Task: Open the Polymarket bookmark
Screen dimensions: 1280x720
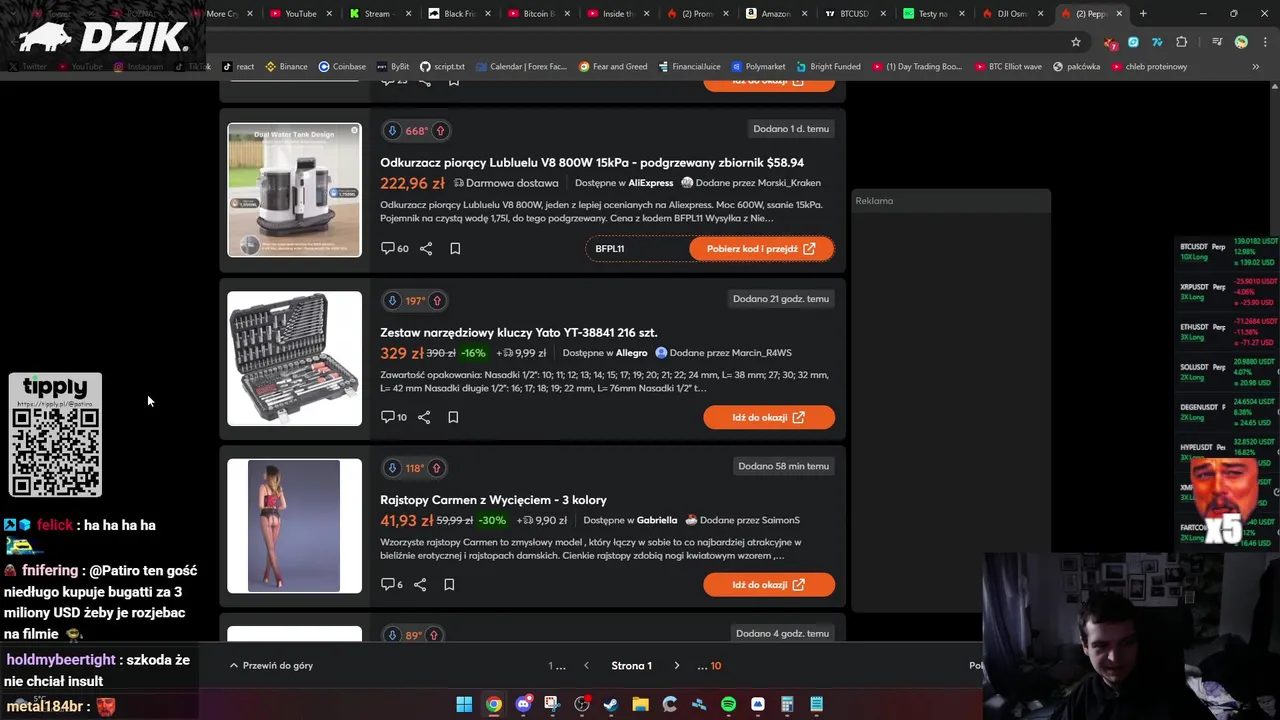Action: click(758, 67)
